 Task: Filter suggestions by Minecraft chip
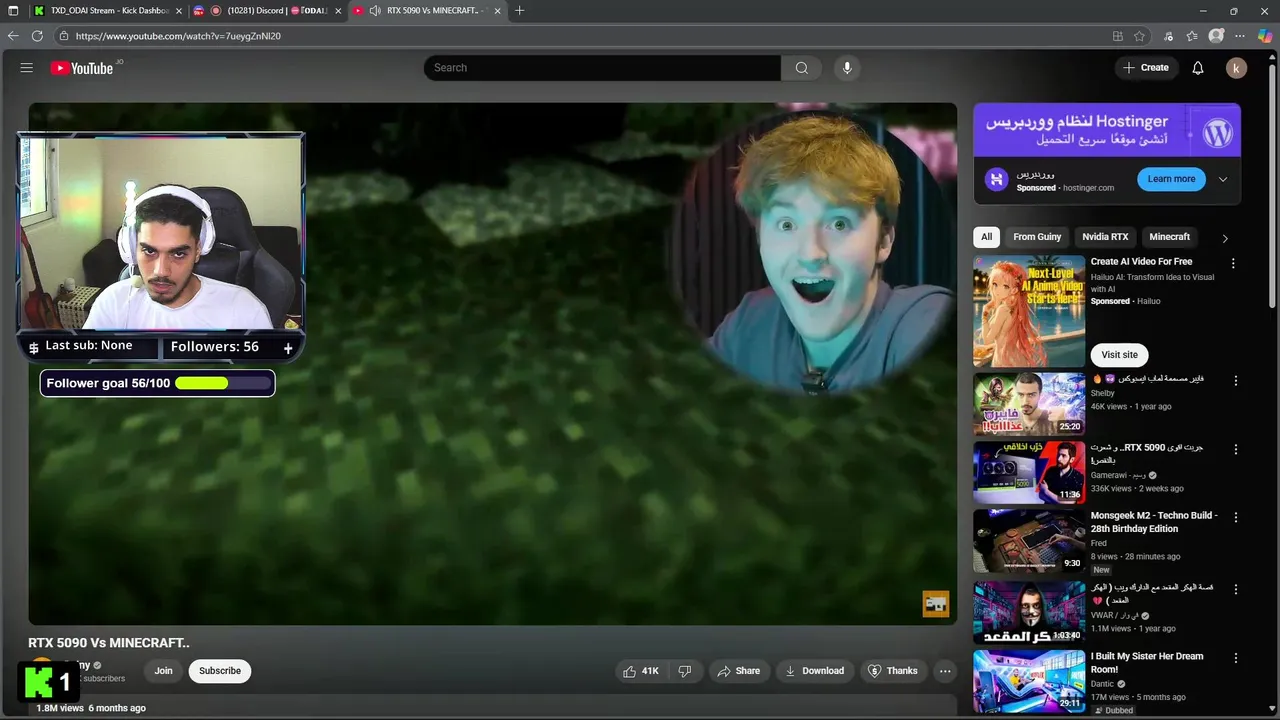pyautogui.click(x=1169, y=237)
